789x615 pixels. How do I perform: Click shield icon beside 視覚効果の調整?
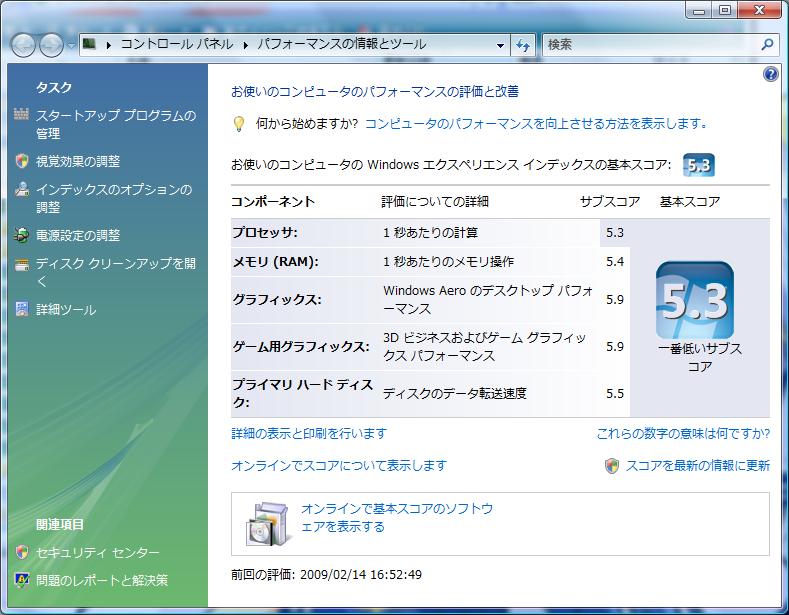[22, 161]
